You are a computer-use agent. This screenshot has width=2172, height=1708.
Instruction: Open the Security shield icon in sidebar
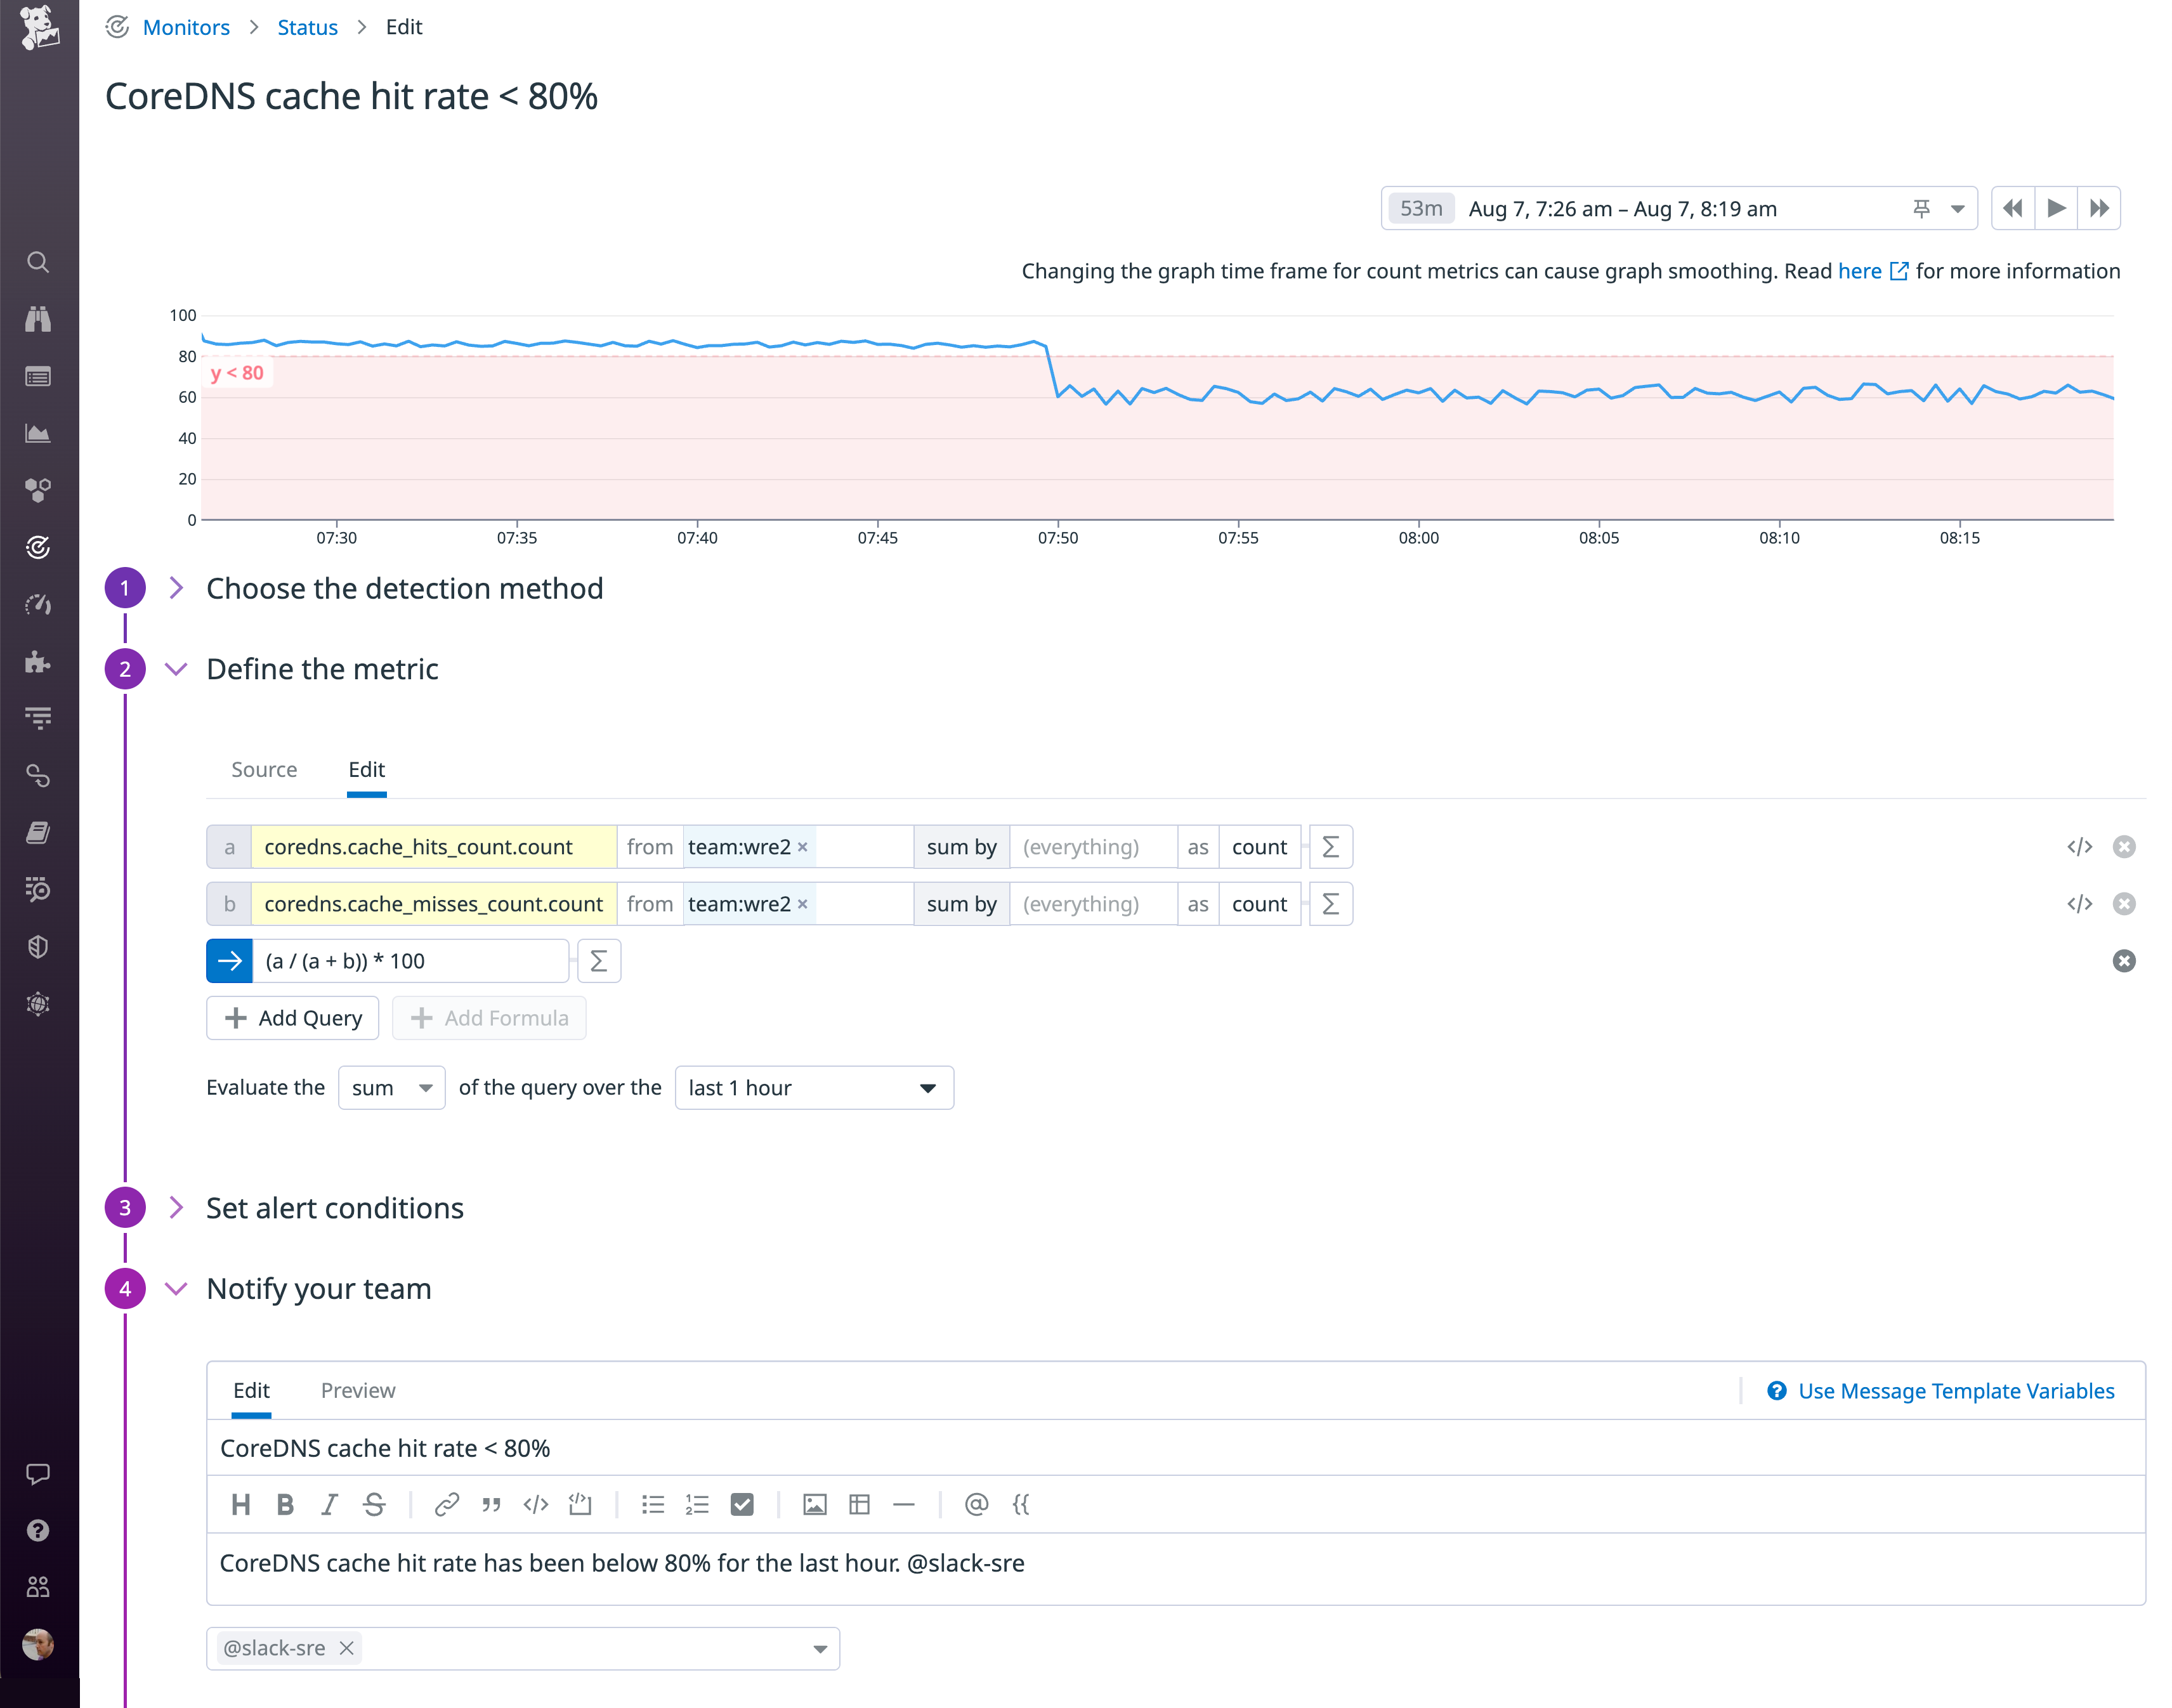click(38, 947)
